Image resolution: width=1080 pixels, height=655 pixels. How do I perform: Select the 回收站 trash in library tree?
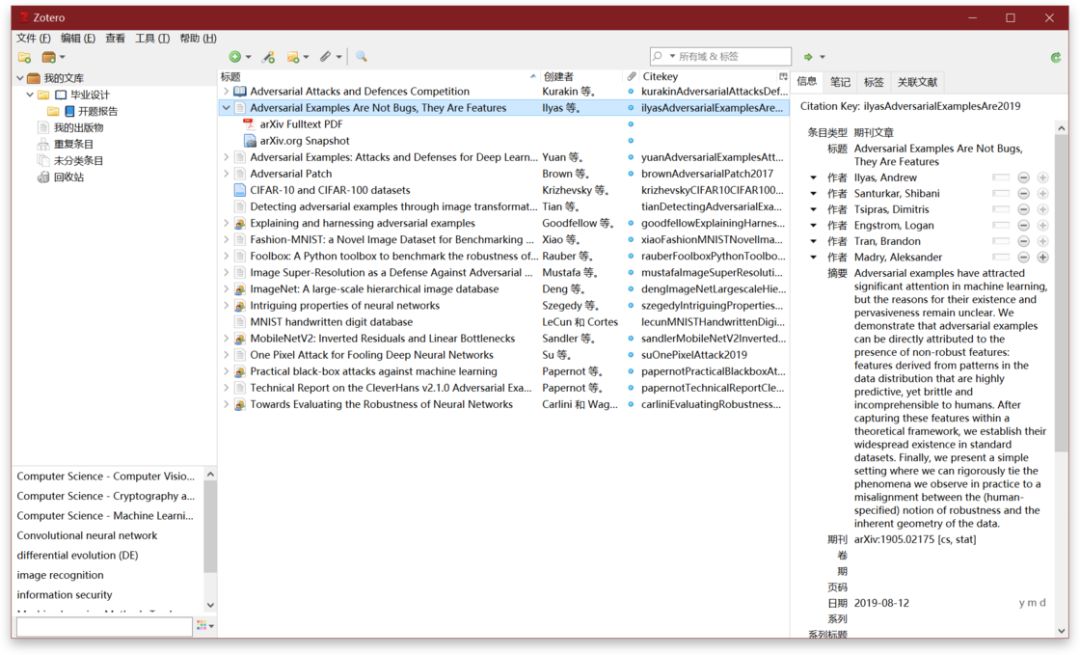click(68, 177)
